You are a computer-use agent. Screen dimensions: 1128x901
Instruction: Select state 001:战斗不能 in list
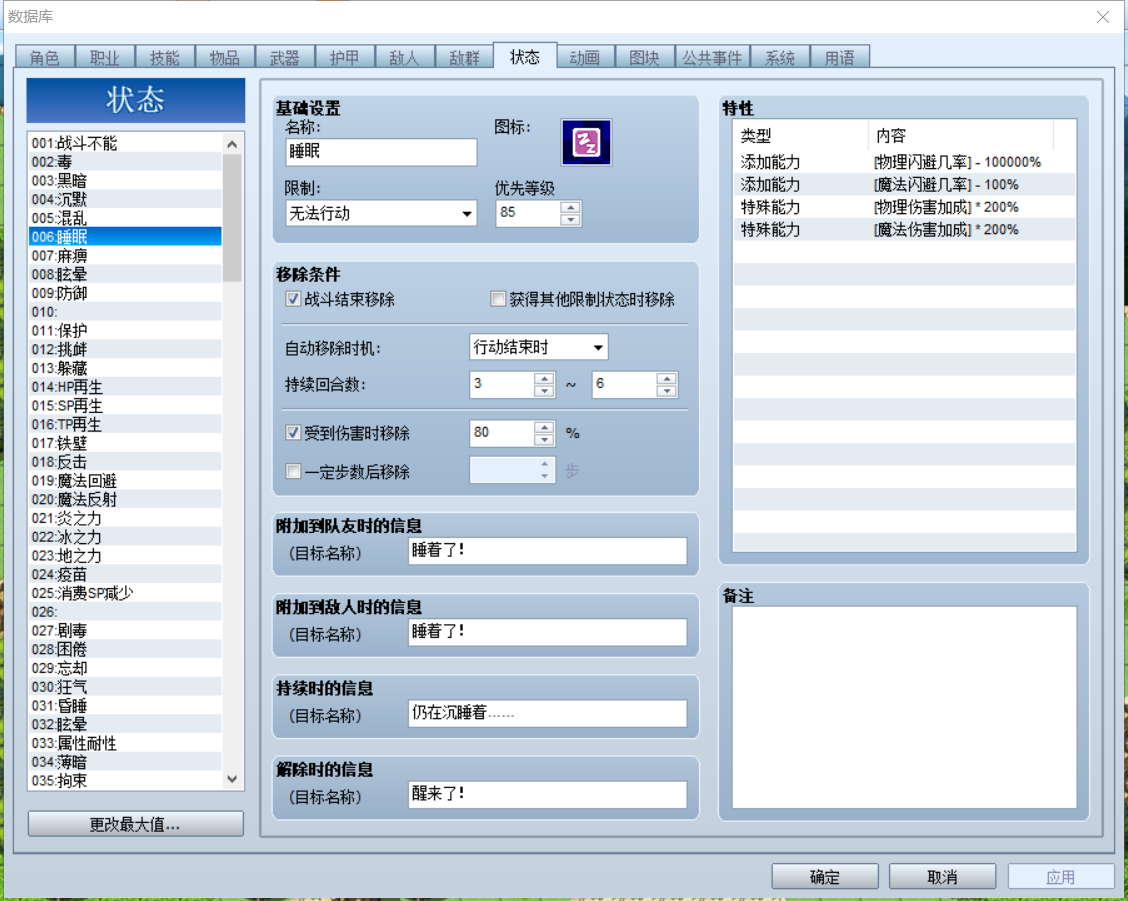tap(125, 142)
